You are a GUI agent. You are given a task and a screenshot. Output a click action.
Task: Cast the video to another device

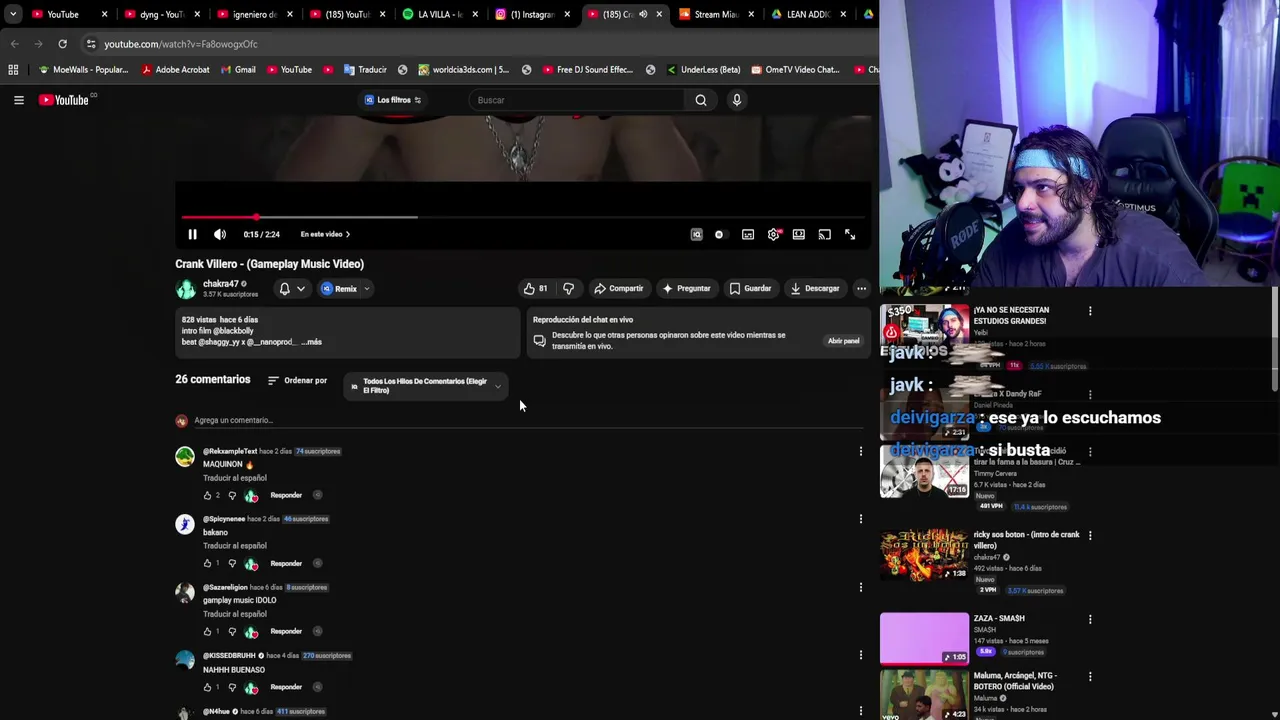coord(824,234)
